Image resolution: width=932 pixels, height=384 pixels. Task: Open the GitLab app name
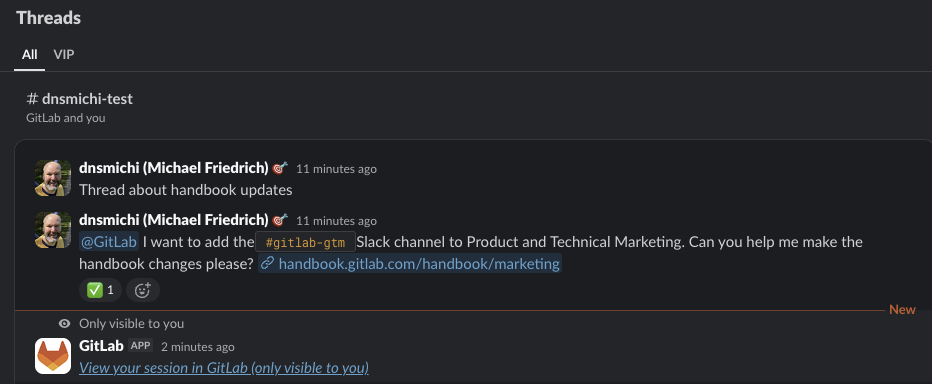[x=101, y=345]
